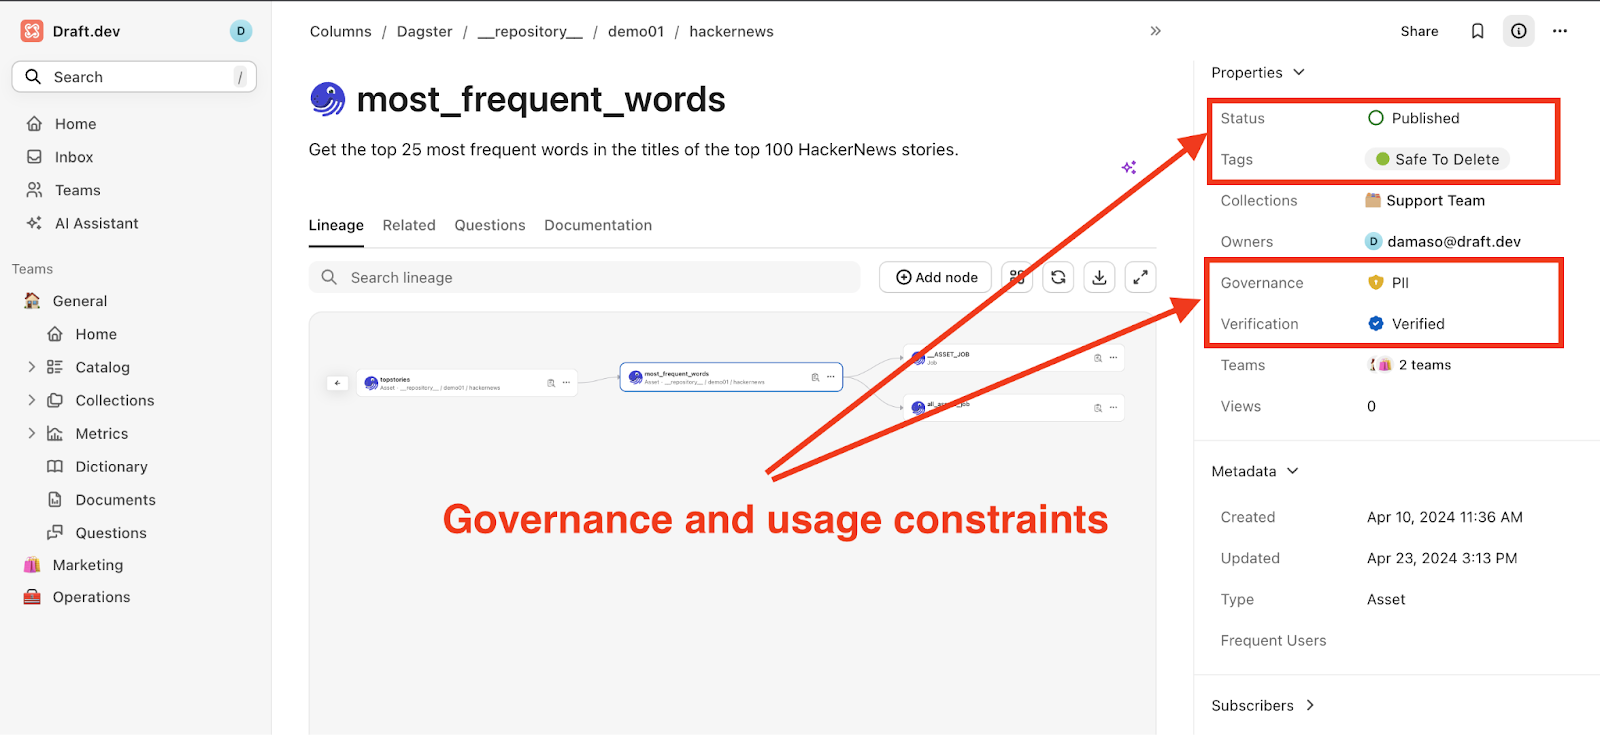Click the AI sparkle icon near description
Screen dimensions: 1600x735
click(x=1129, y=168)
